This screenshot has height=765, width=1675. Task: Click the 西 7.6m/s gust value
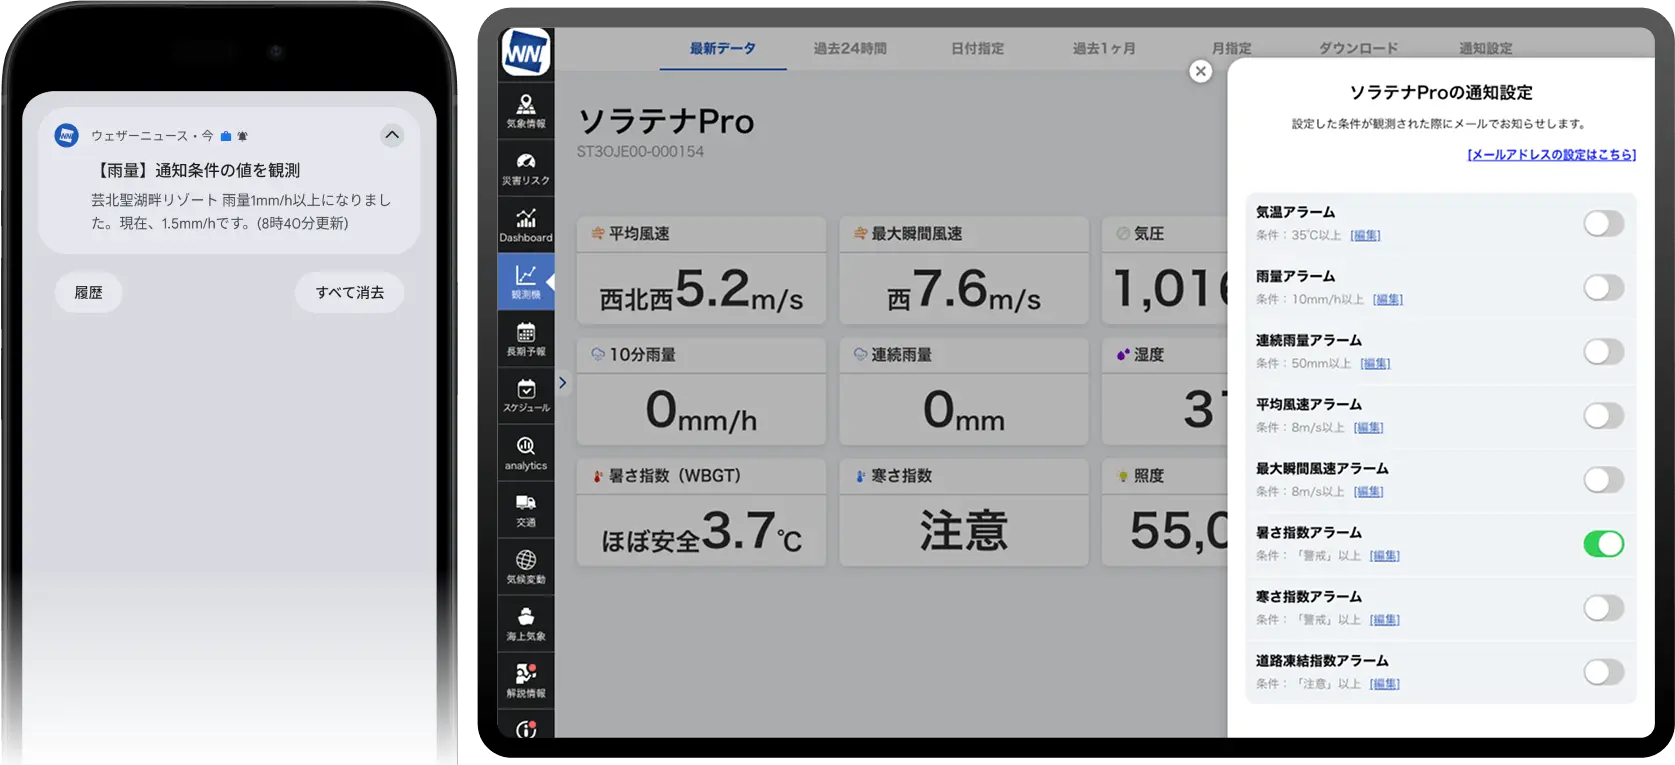[964, 290]
